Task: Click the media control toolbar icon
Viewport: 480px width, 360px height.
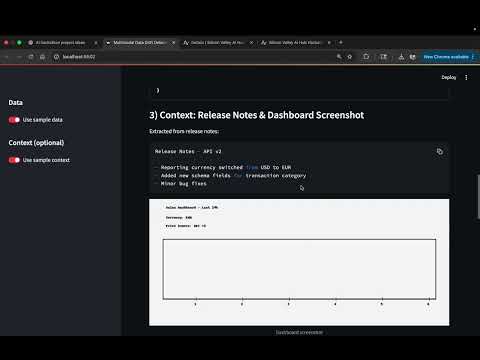Action: [384, 57]
